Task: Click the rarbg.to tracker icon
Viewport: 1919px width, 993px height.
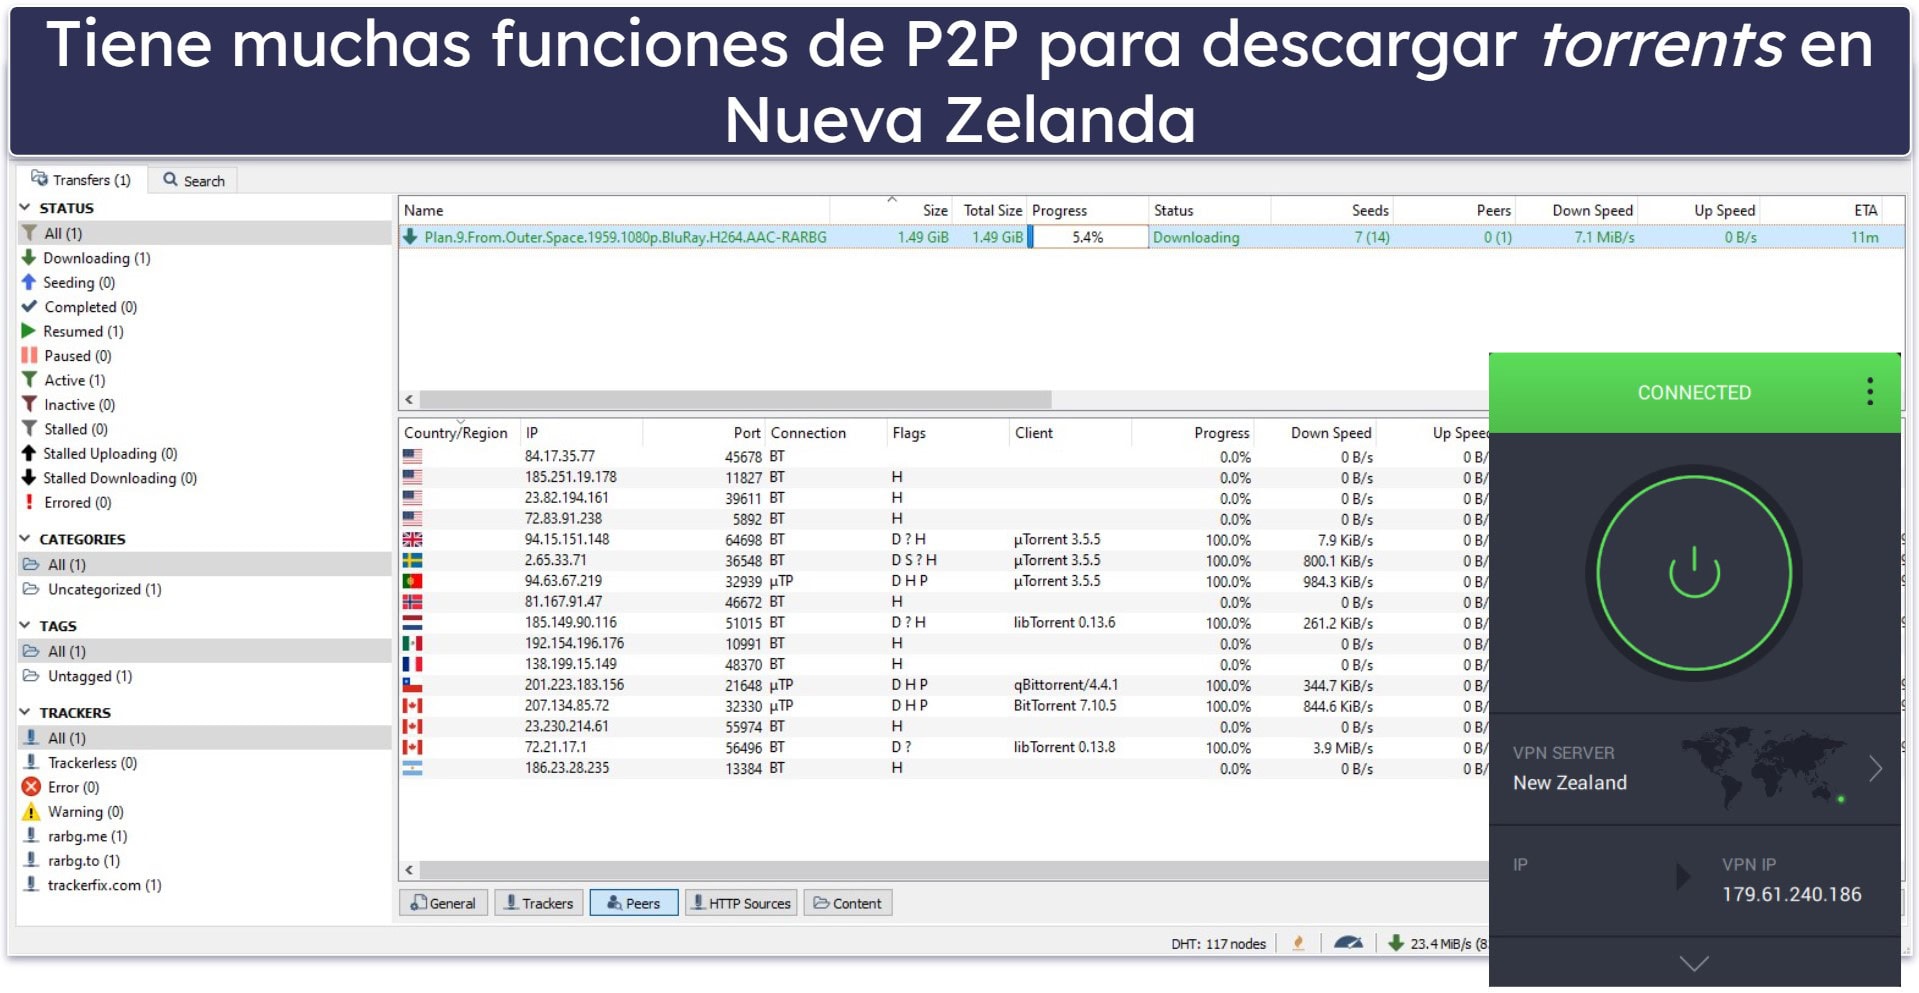Action: [x=31, y=860]
